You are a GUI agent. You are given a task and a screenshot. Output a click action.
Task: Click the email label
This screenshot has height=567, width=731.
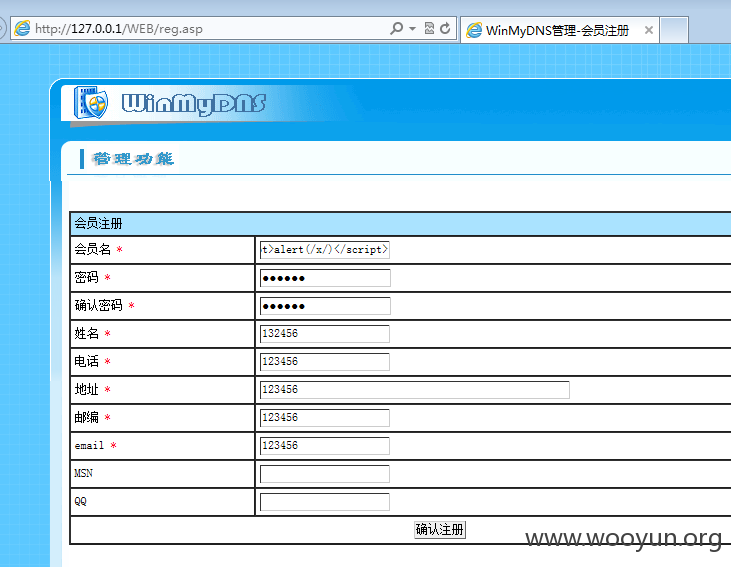(89, 445)
